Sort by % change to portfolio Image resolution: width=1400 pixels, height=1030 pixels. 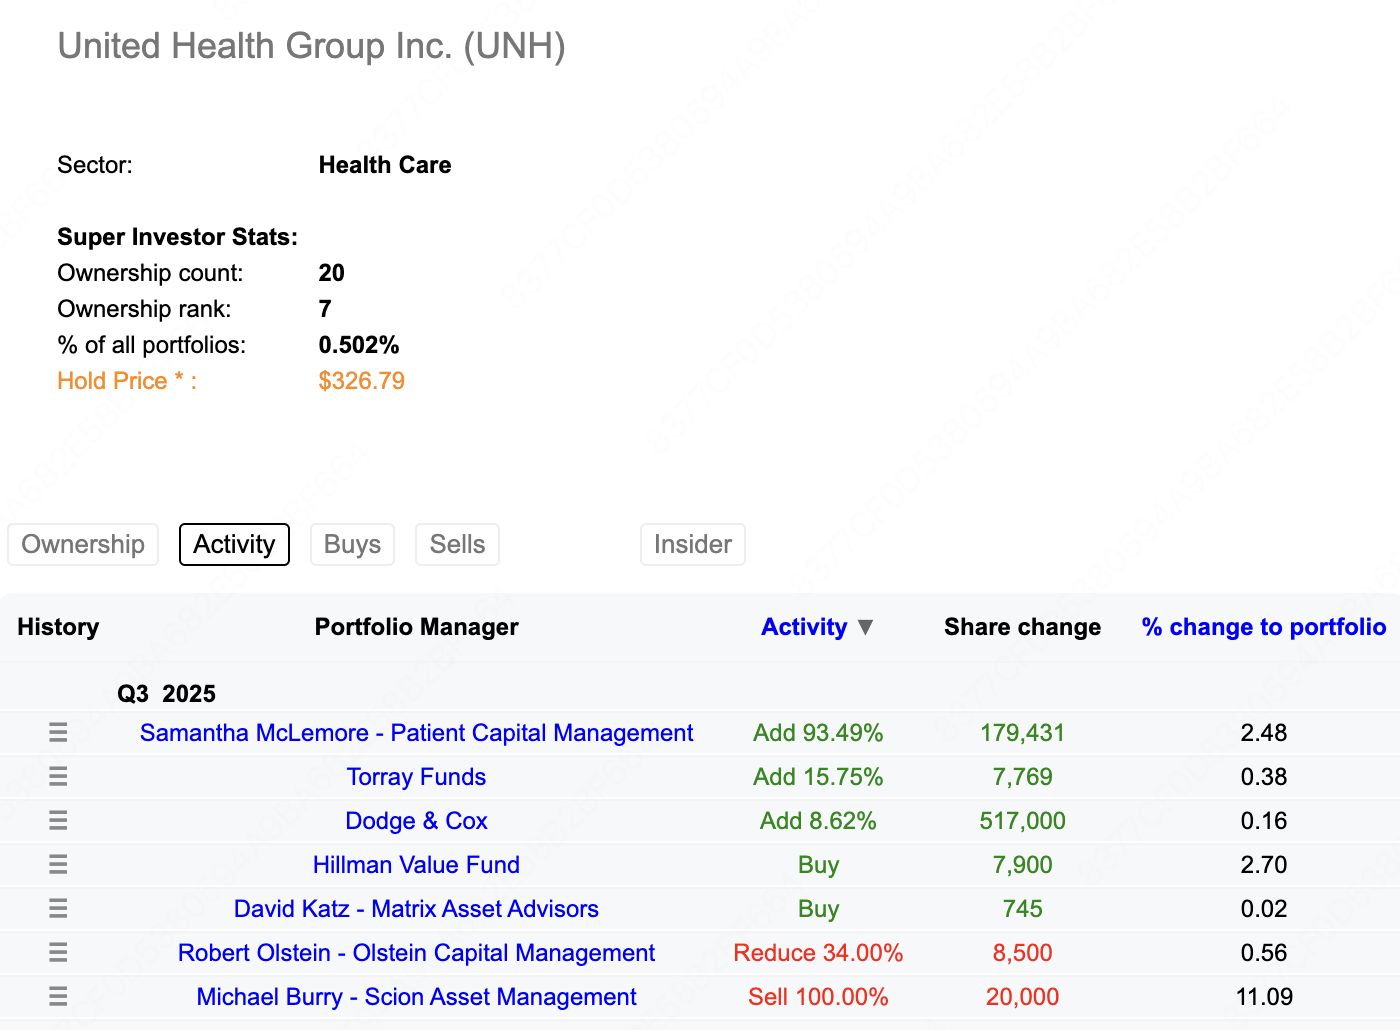[x=1263, y=627]
